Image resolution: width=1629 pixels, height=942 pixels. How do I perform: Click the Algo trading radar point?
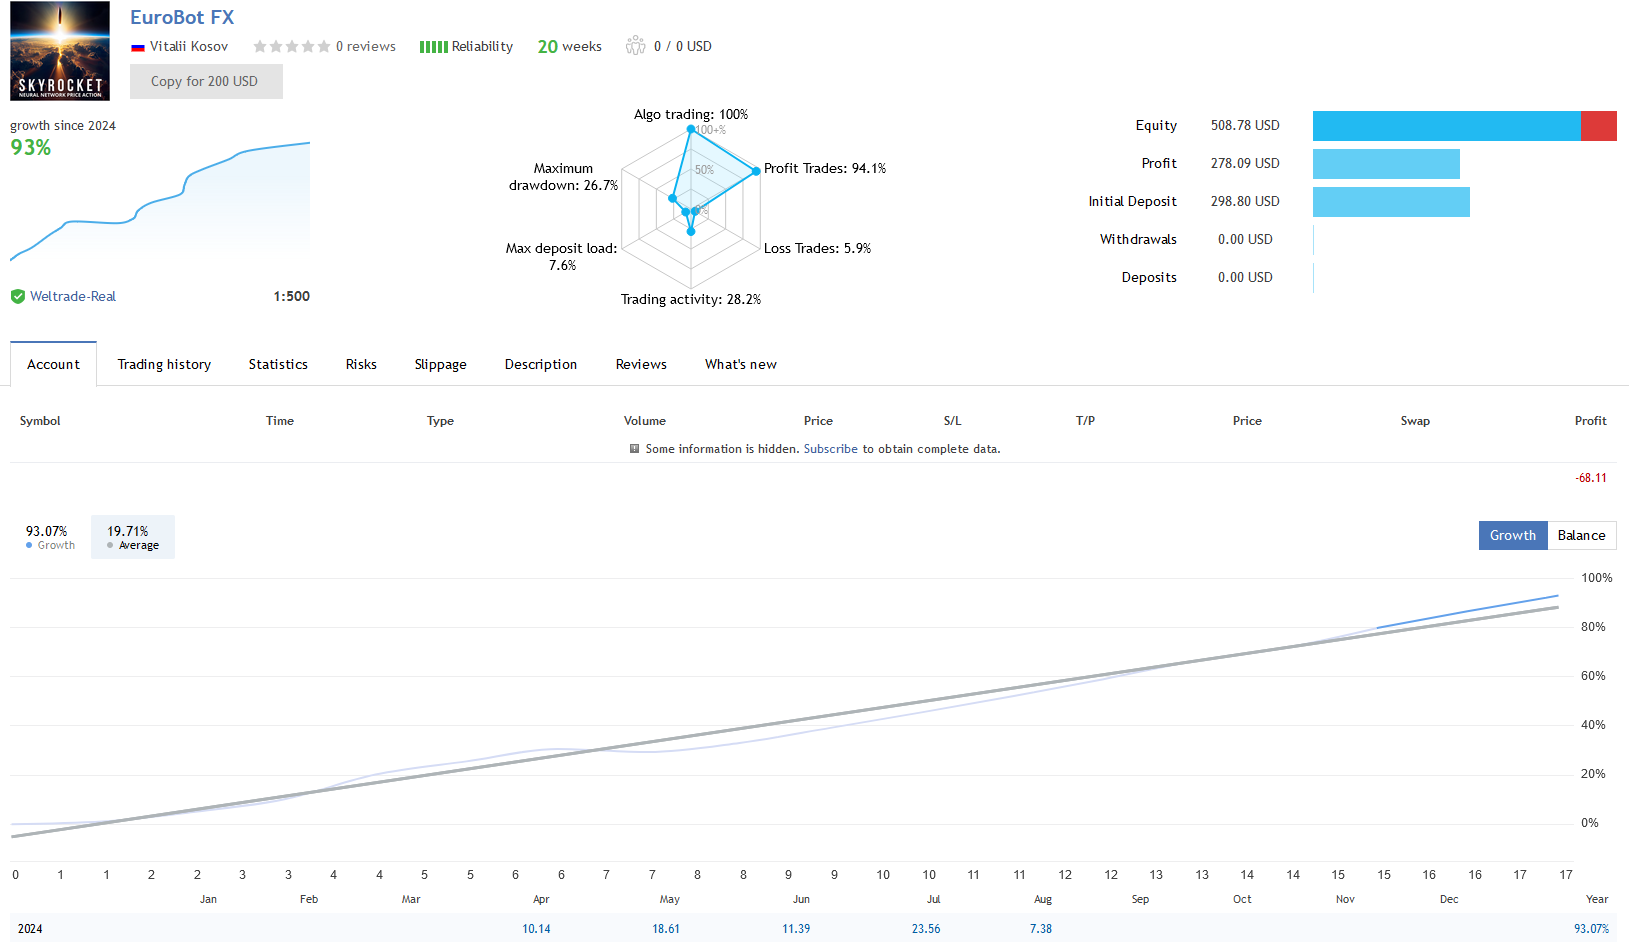pos(690,129)
